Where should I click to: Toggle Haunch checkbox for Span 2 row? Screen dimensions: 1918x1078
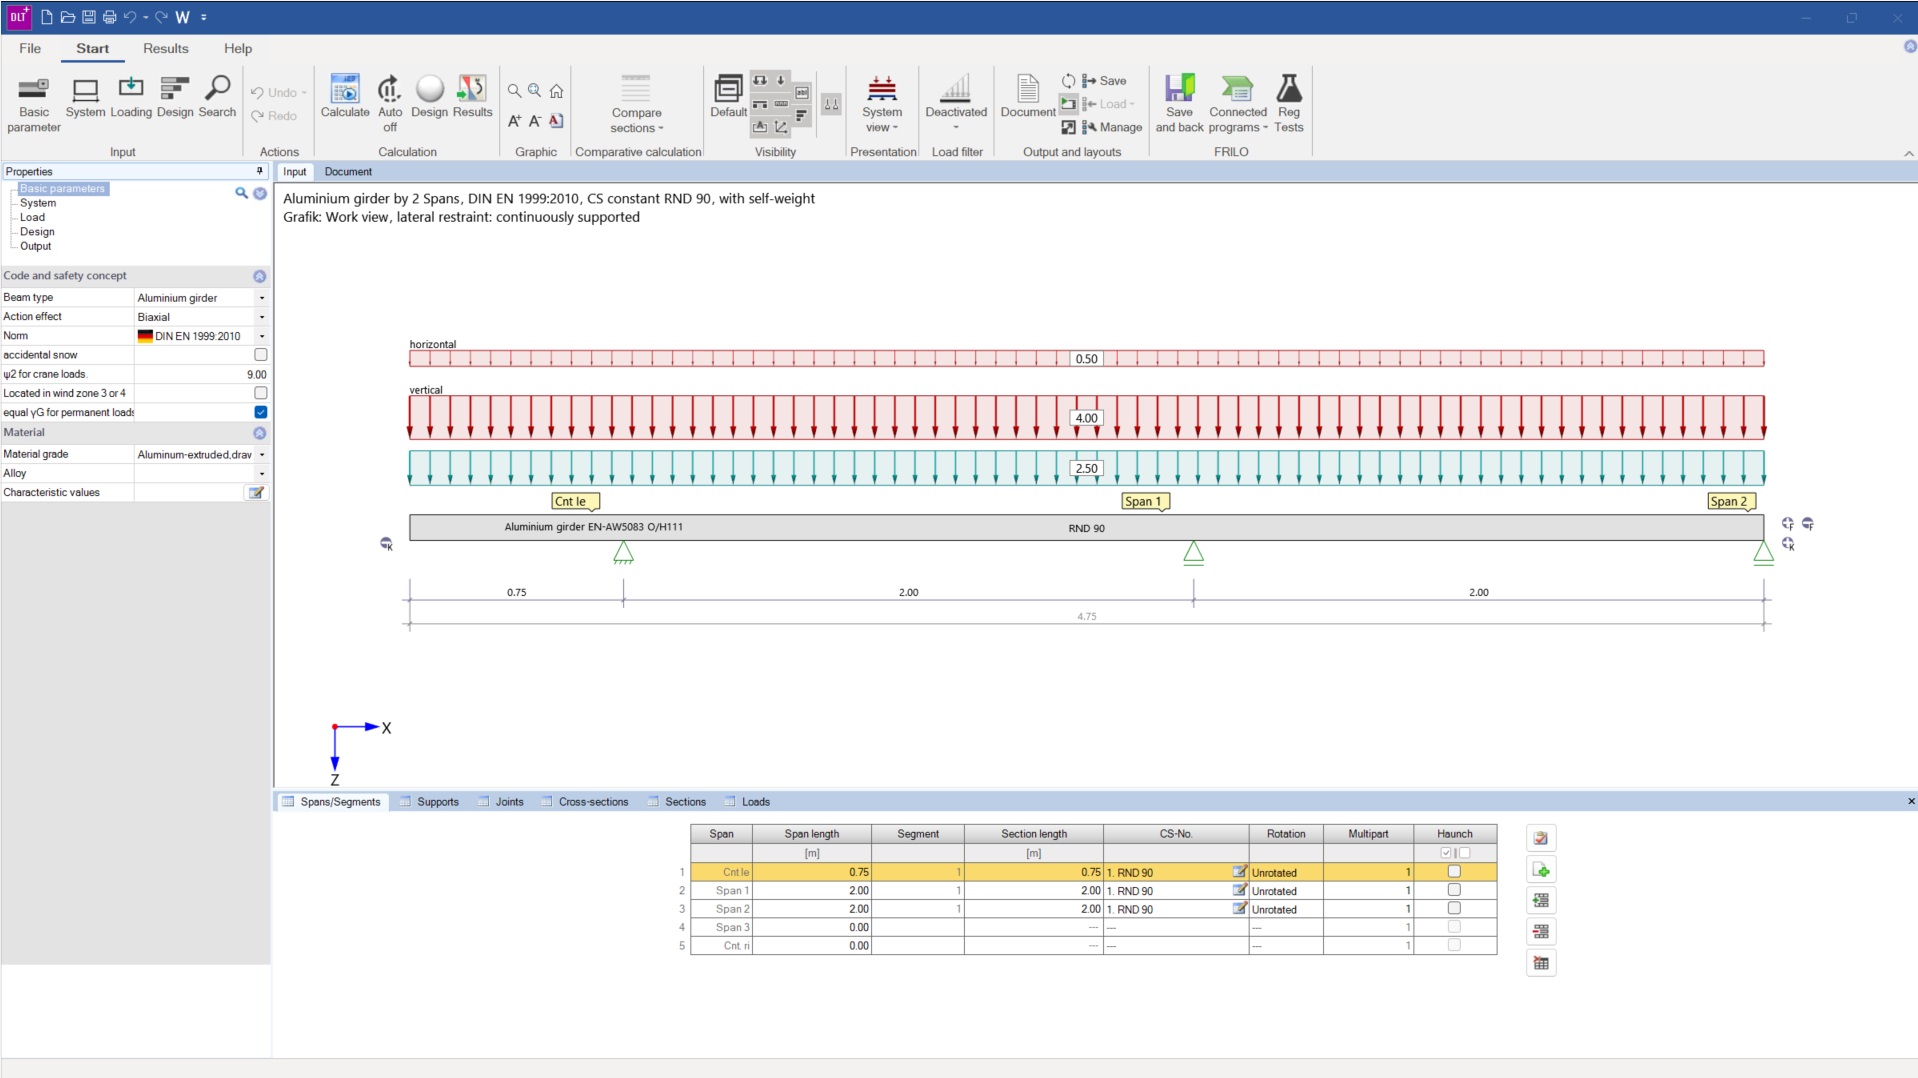click(1454, 908)
